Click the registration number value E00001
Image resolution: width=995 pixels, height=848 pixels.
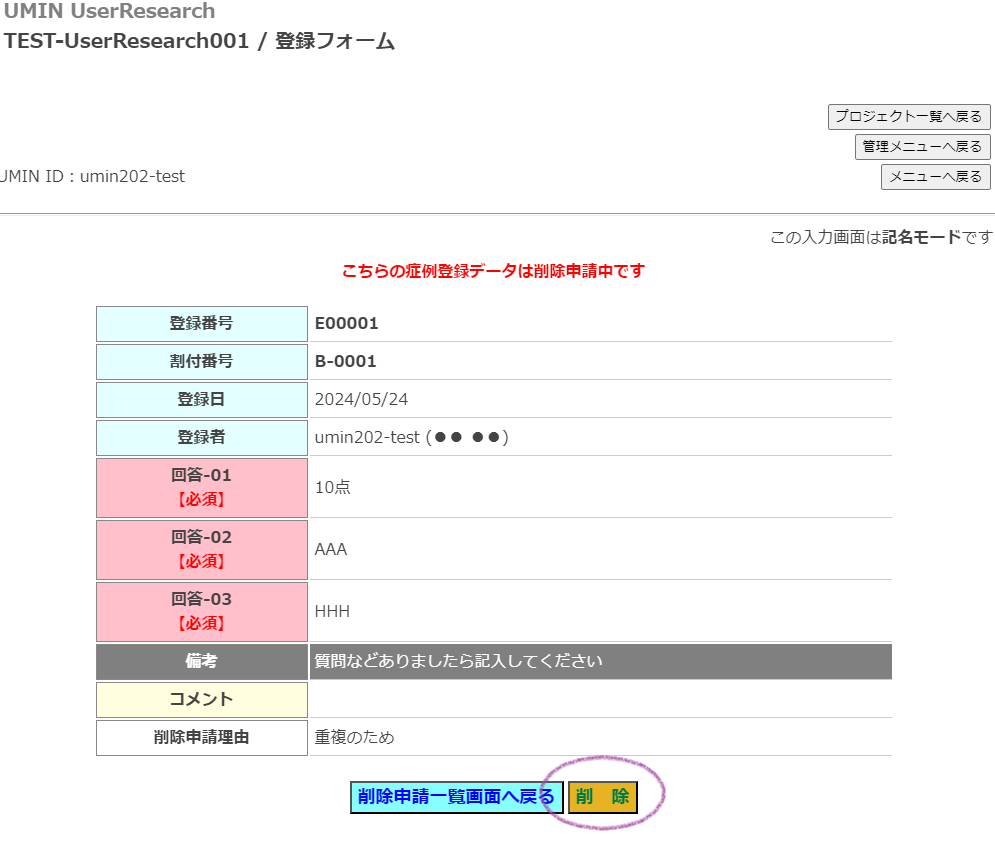[x=346, y=324]
